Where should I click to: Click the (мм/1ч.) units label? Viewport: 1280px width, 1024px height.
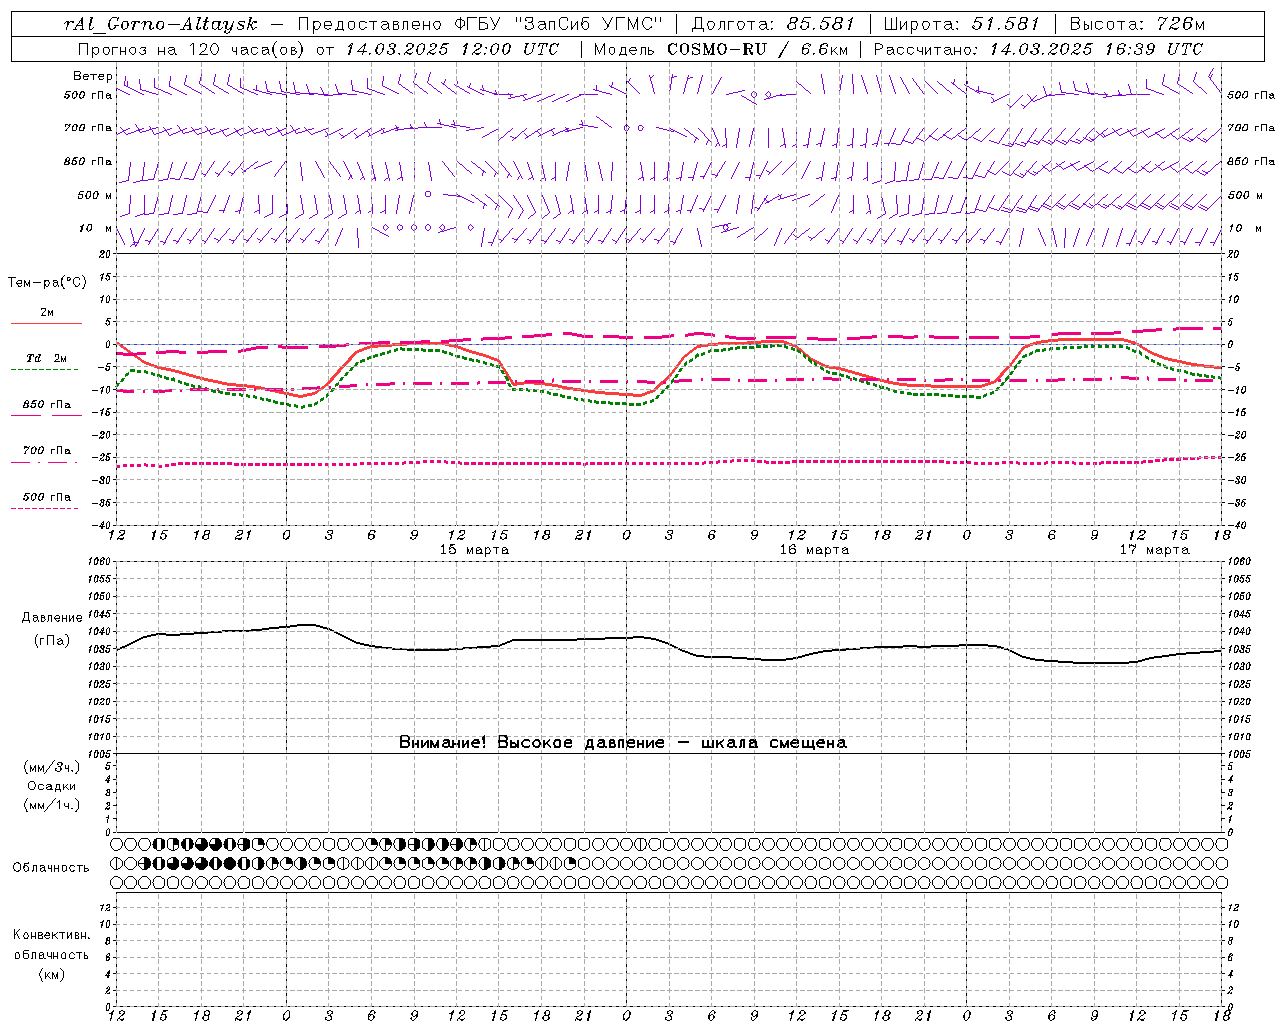pyautogui.click(x=51, y=805)
